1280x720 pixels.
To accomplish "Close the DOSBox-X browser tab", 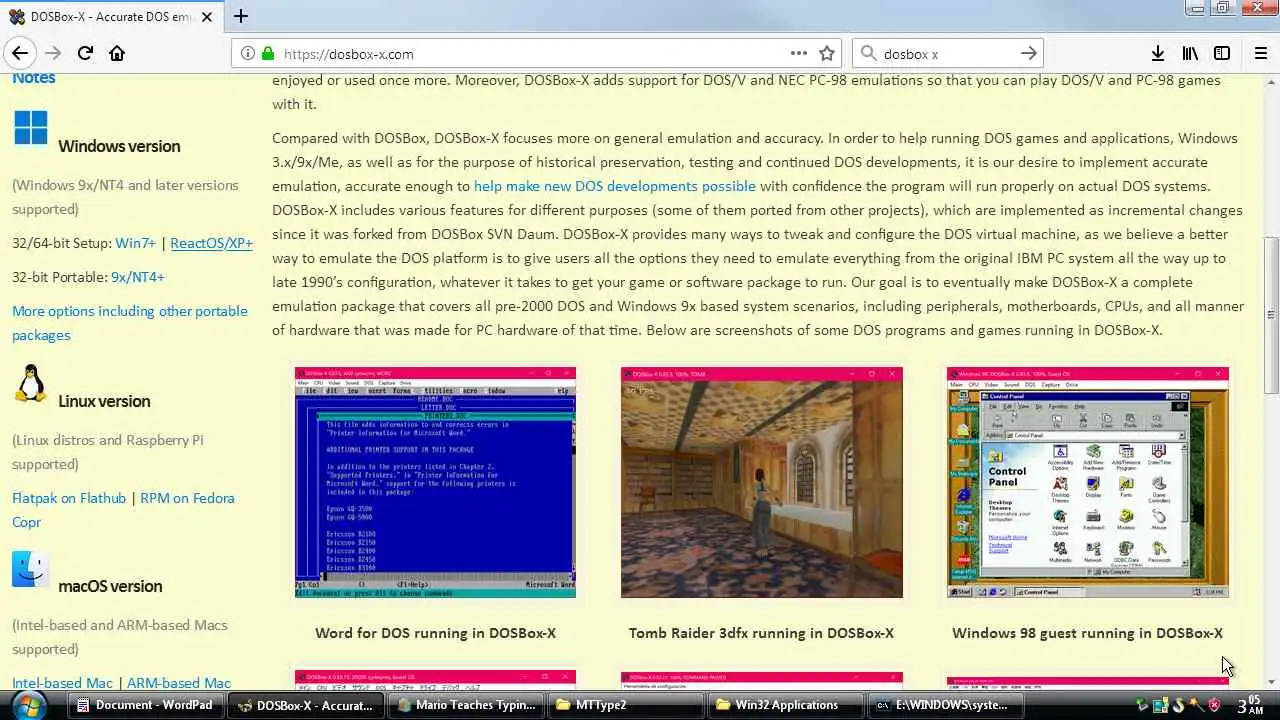I will pyautogui.click(x=207, y=17).
